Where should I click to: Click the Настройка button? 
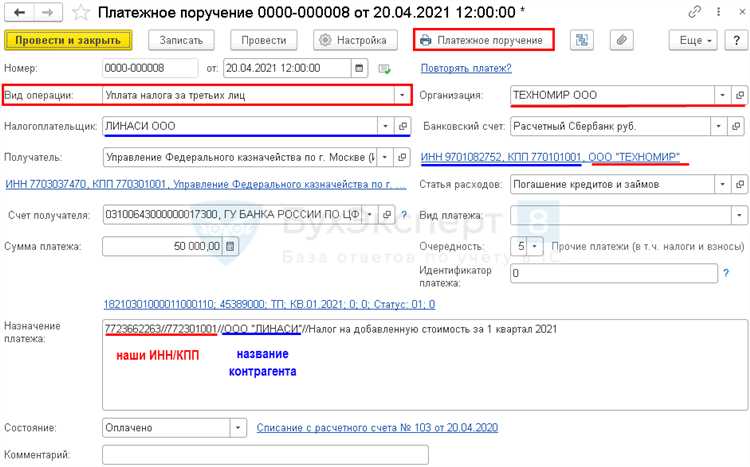[350, 40]
